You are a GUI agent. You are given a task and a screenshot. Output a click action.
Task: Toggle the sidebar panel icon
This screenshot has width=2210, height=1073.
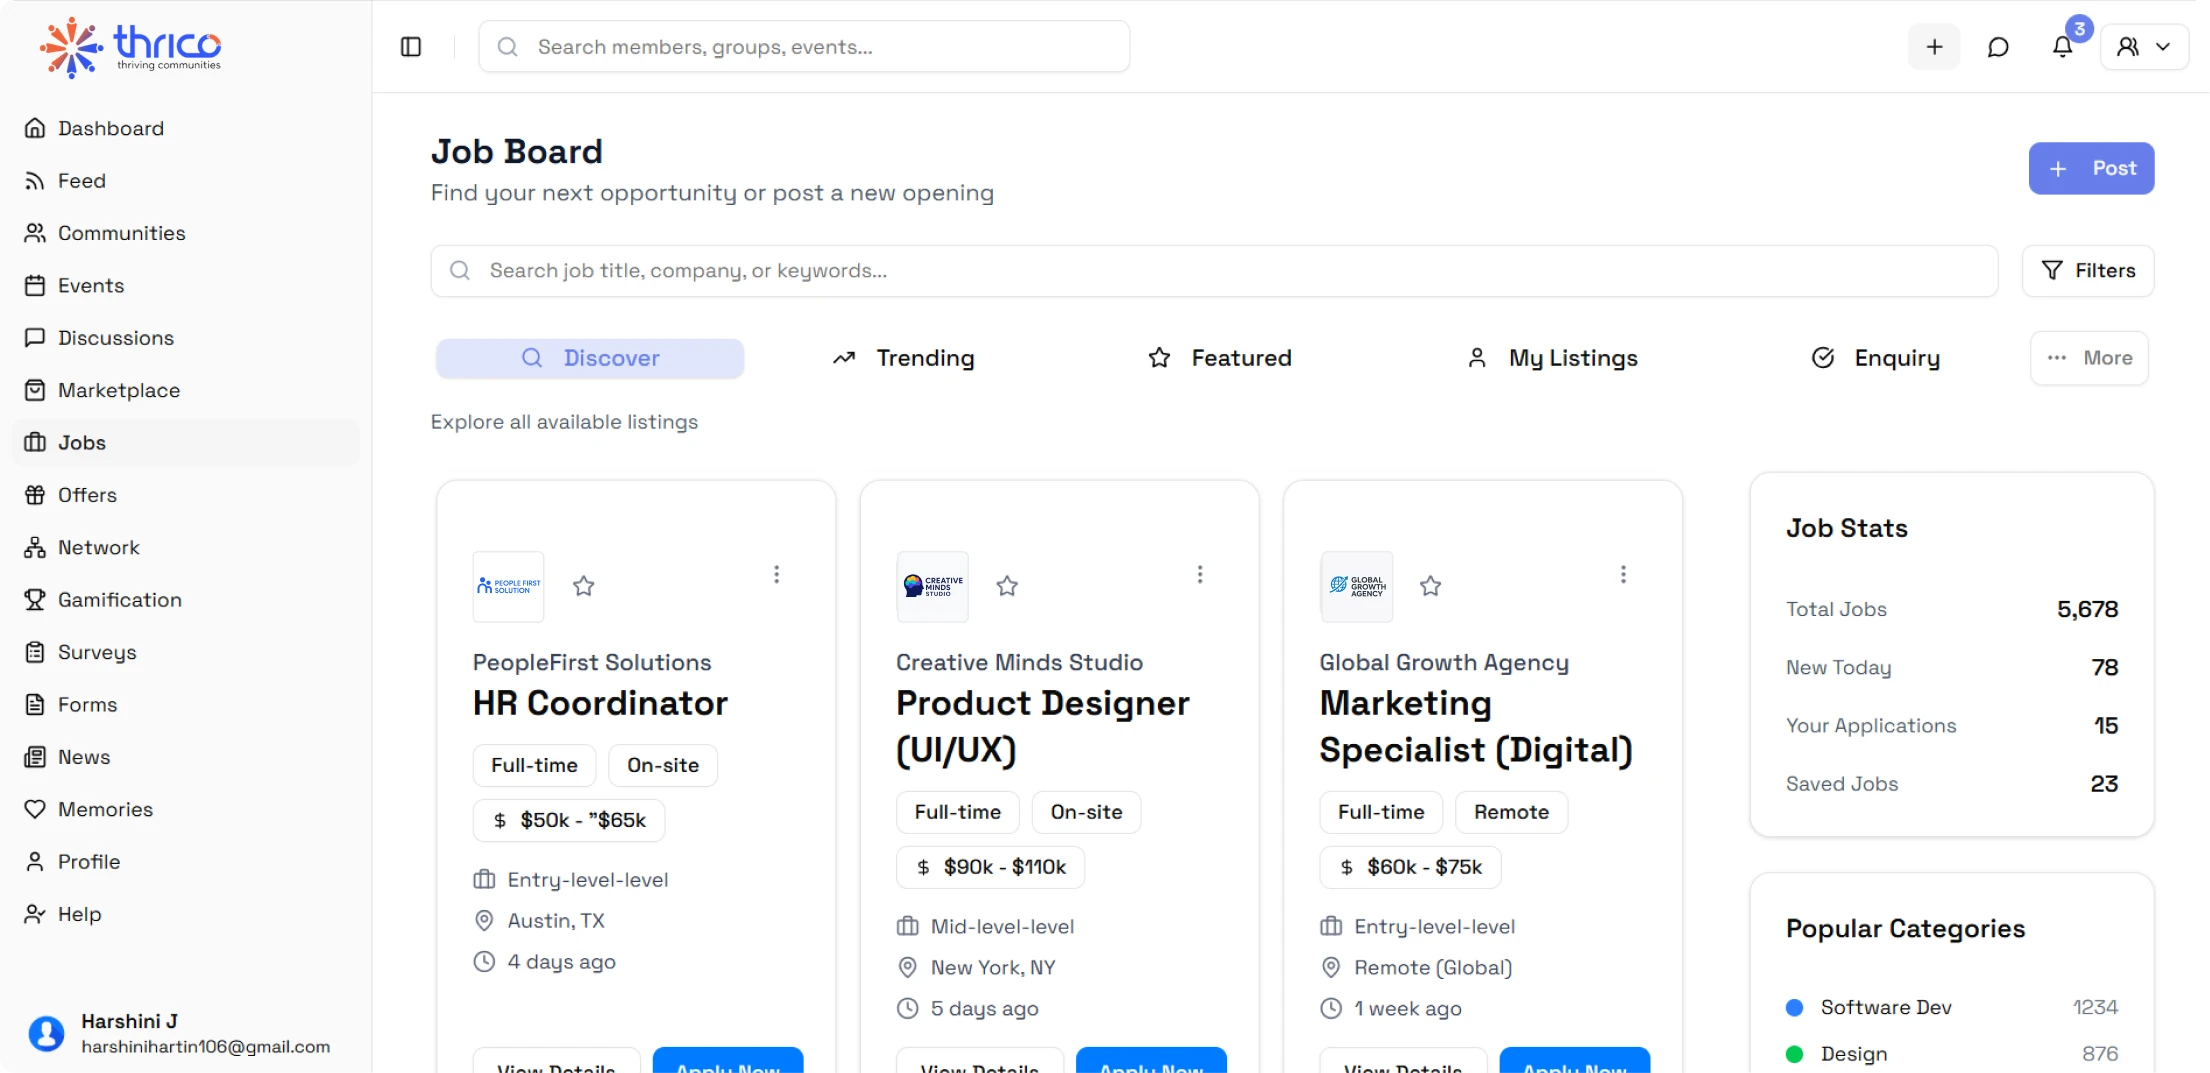click(x=411, y=47)
